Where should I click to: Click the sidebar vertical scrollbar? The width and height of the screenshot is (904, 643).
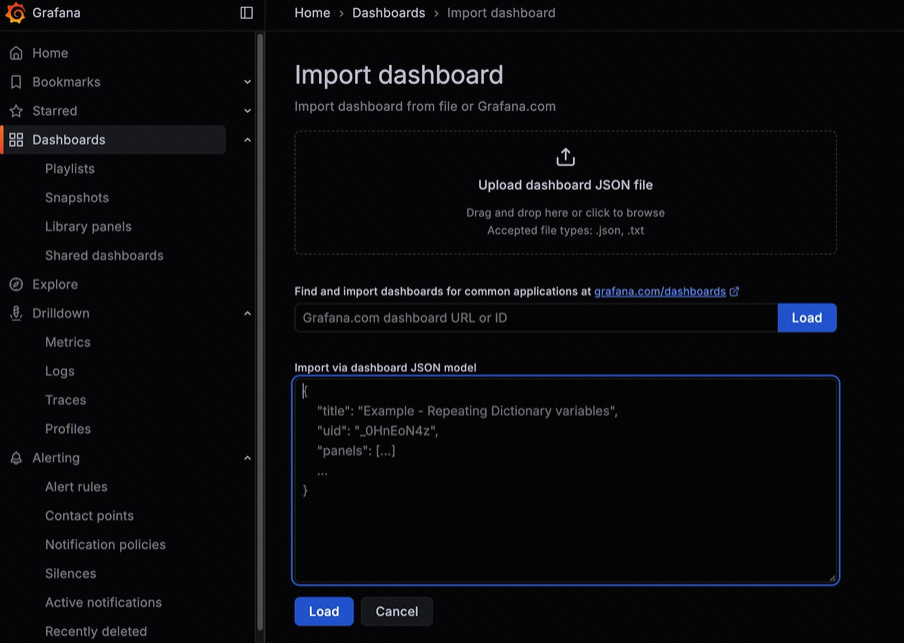point(260,332)
